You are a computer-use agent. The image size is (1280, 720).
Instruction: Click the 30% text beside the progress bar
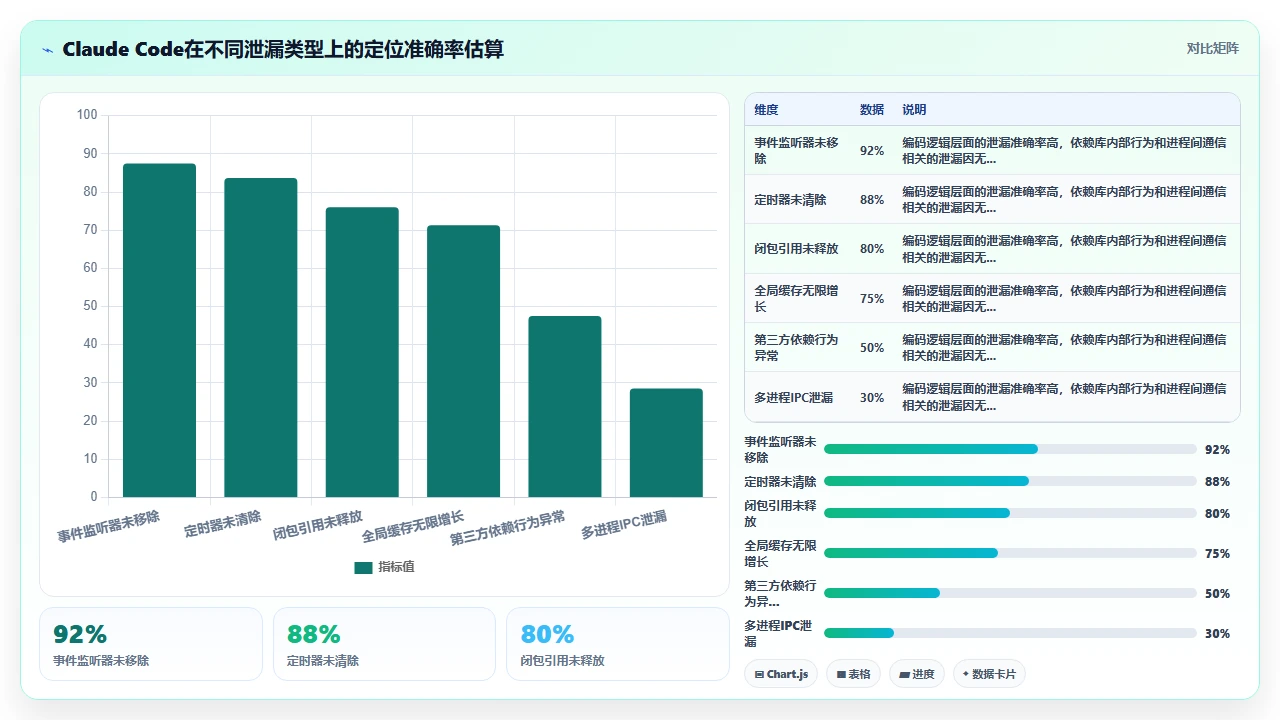click(x=1217, y=634)
